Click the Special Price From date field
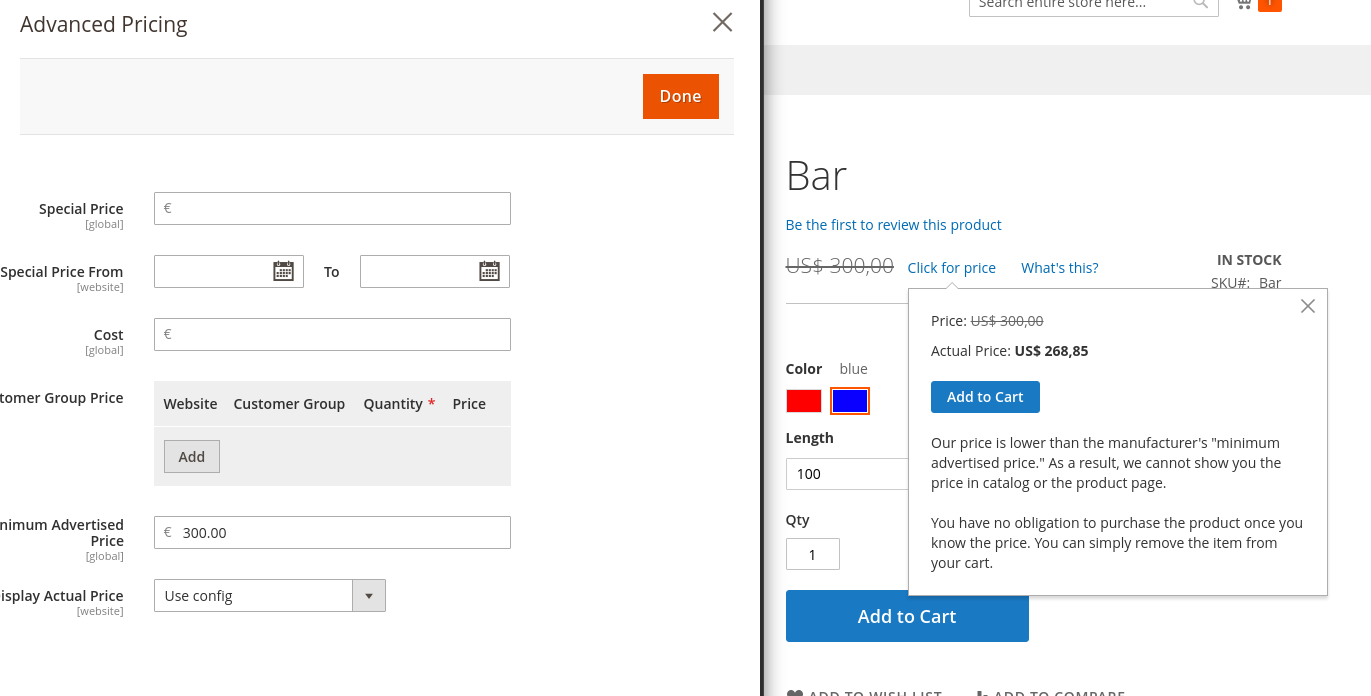 point(229,271)
